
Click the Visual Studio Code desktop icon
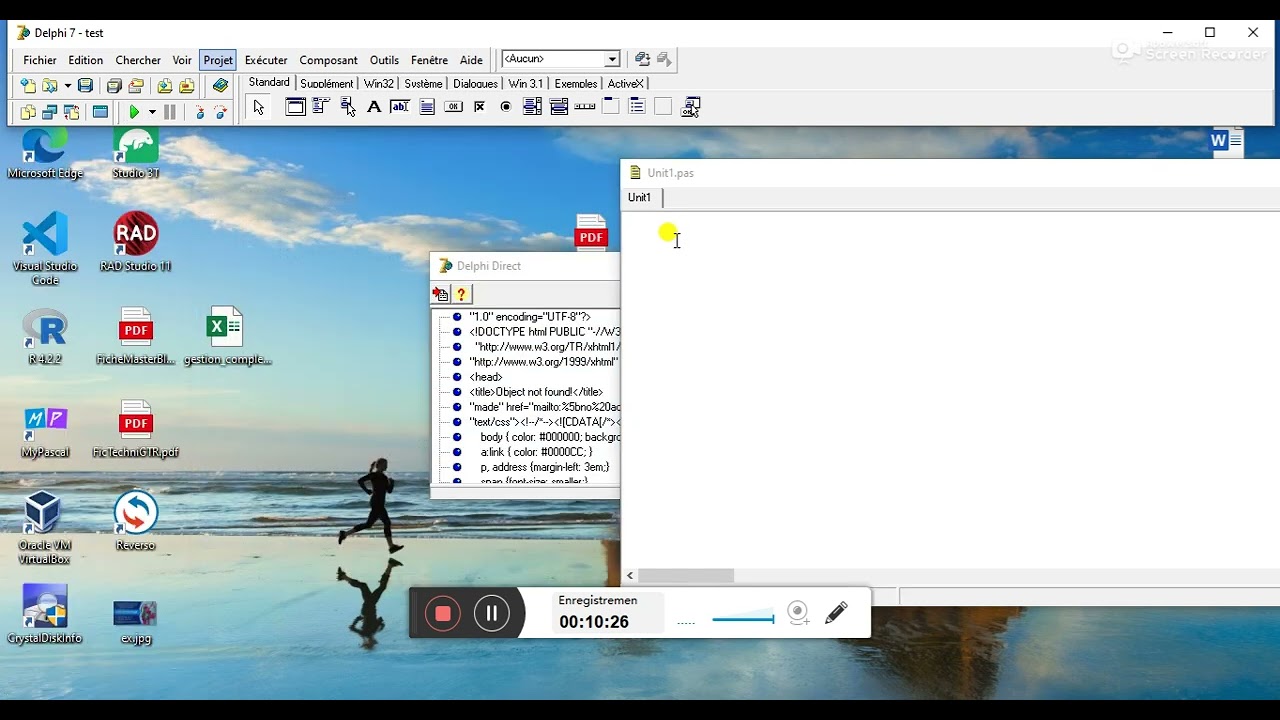(45, 249)
